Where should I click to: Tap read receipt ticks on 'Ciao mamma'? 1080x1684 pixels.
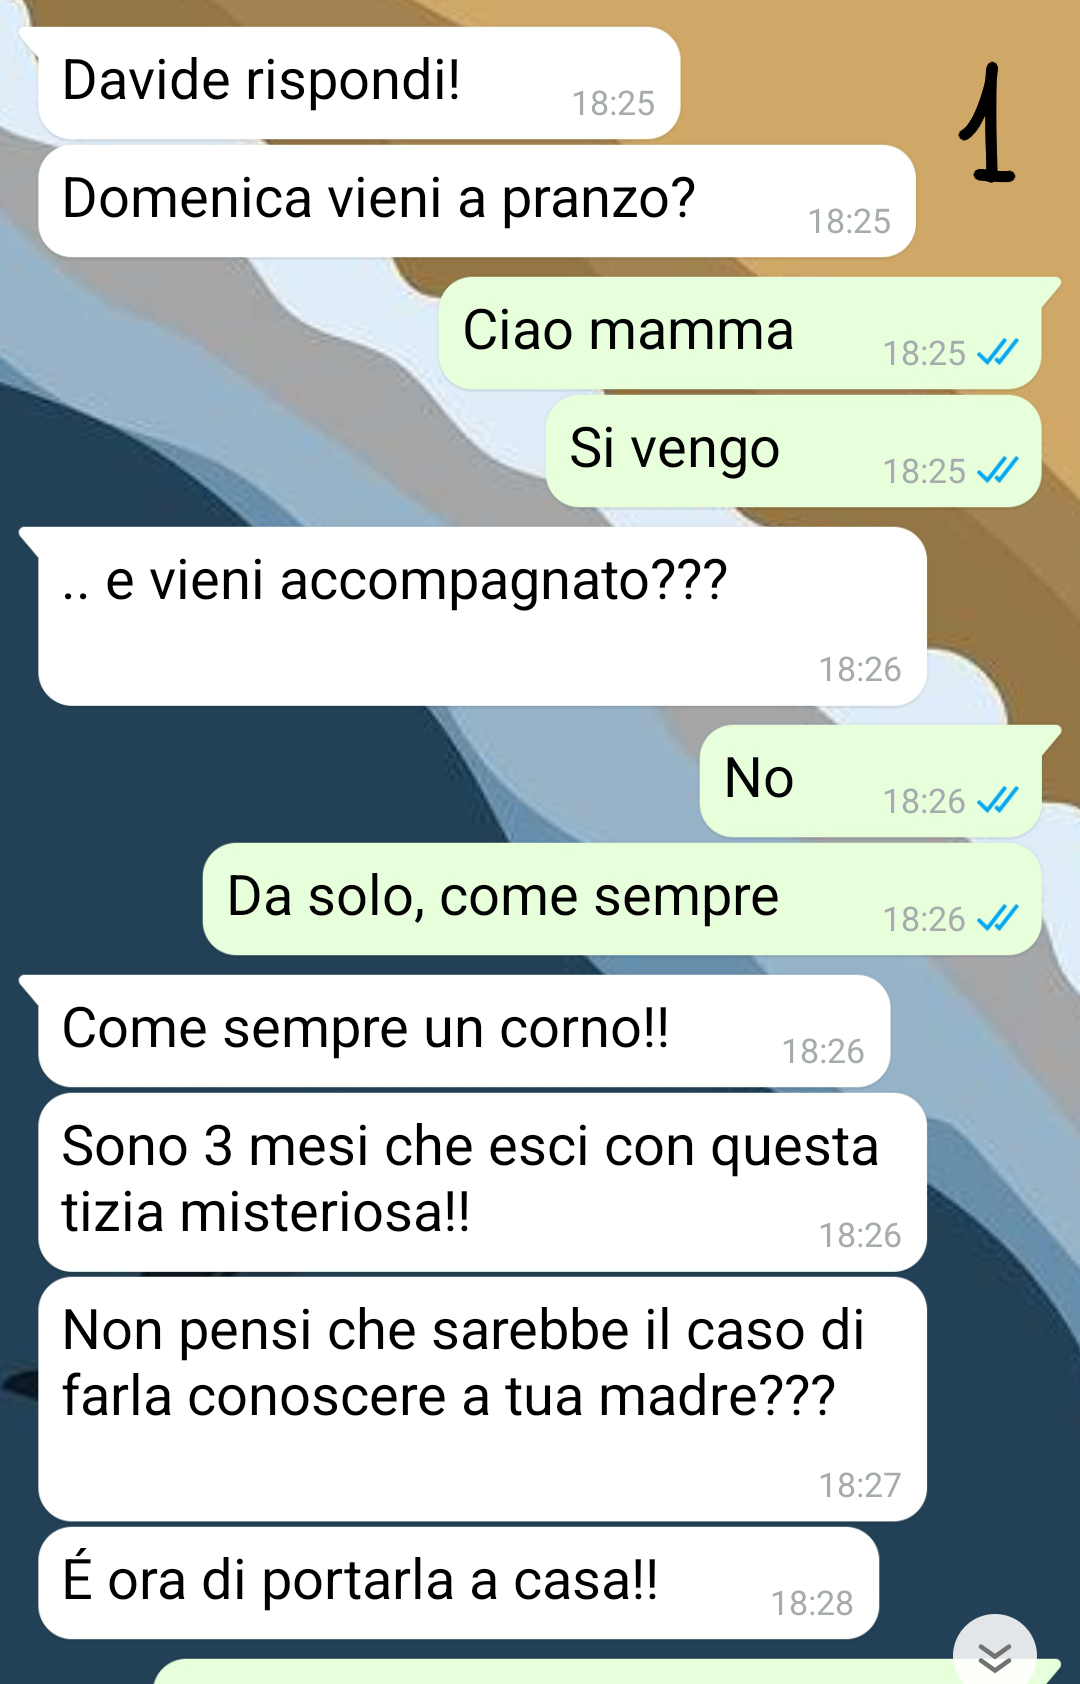click(x=998, y=352)
